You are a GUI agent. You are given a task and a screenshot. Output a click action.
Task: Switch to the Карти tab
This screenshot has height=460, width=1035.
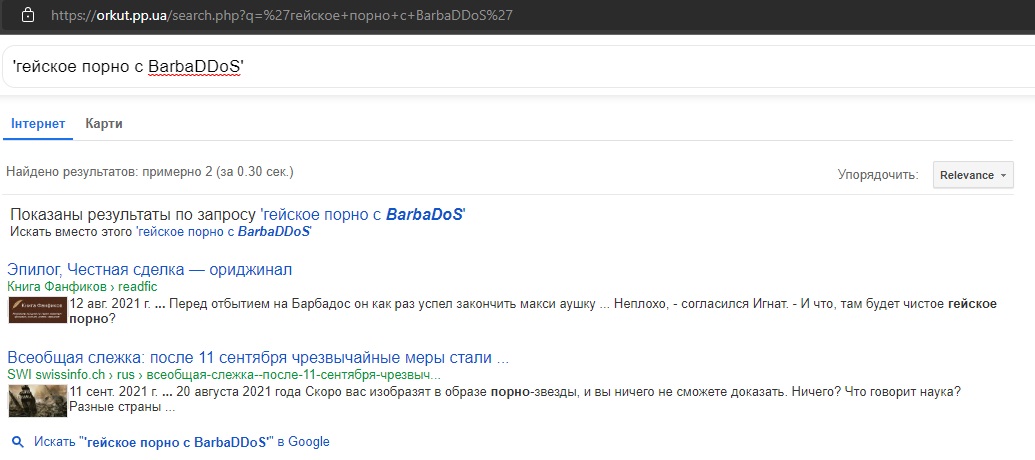(104, 124)
